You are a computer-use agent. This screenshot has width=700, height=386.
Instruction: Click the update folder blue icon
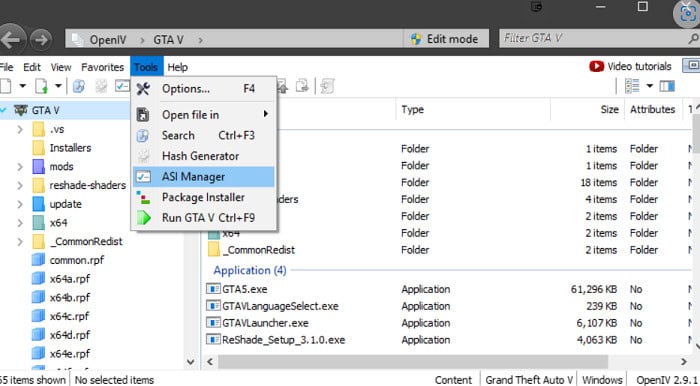coord(38,204)
